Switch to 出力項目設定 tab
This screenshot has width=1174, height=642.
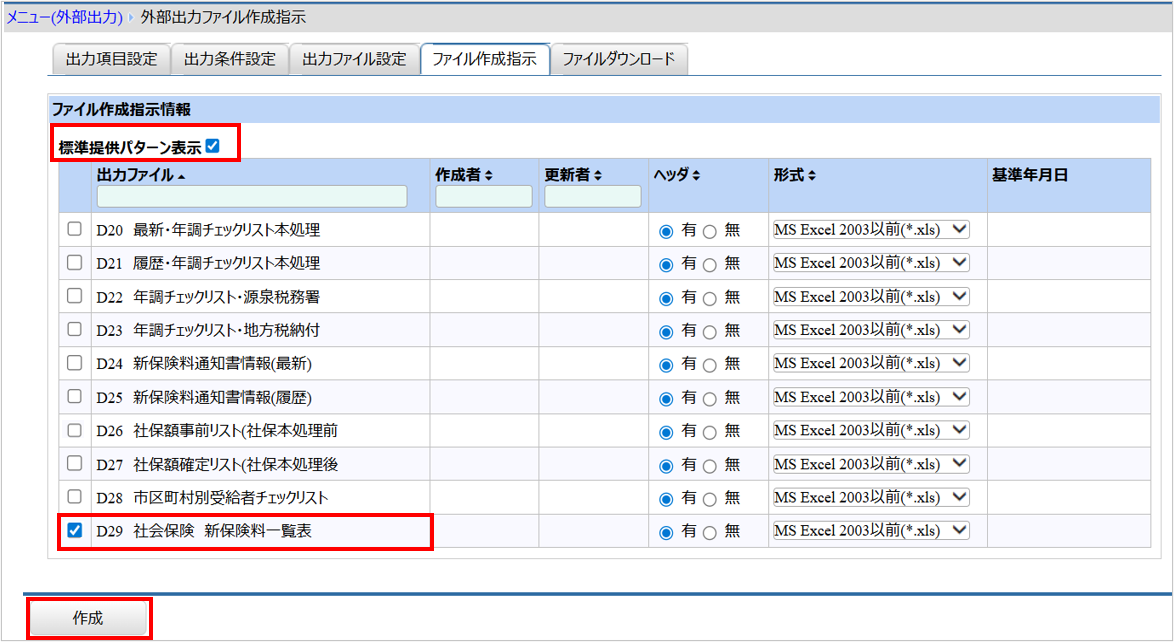(112, 59)
